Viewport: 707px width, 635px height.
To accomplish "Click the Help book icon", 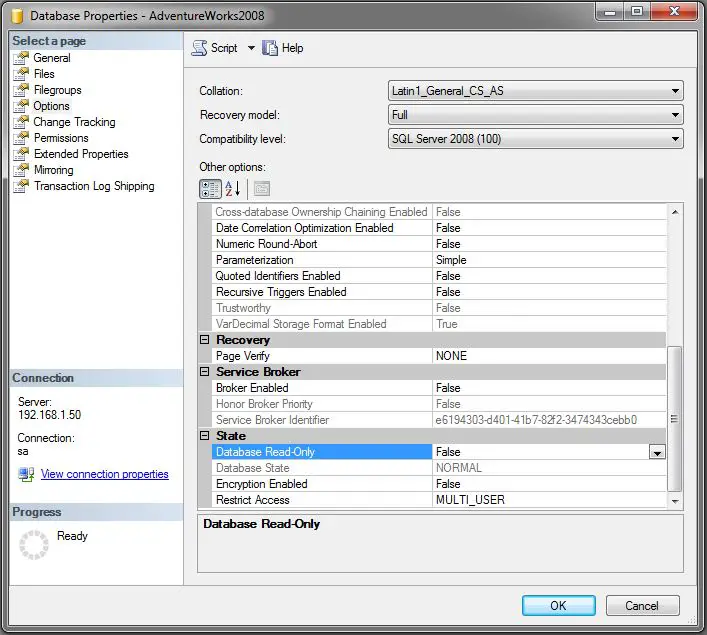I will 270,48.
